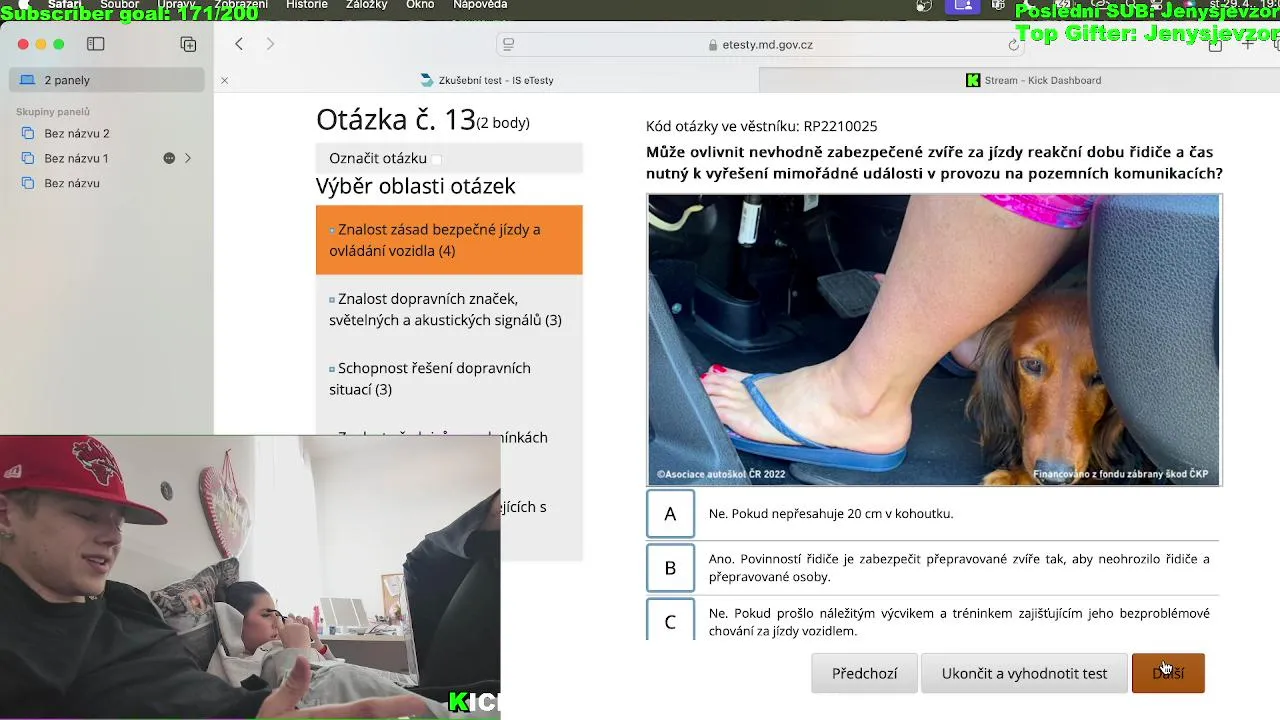Check the Označit otázku checkbox

coord(437,159)
